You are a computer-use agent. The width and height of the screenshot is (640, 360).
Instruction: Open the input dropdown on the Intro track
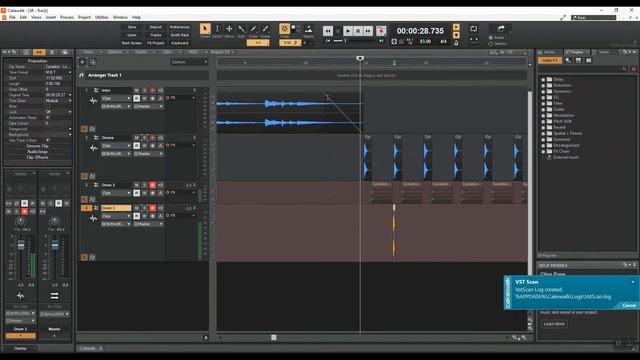click(x=116, y=107)
